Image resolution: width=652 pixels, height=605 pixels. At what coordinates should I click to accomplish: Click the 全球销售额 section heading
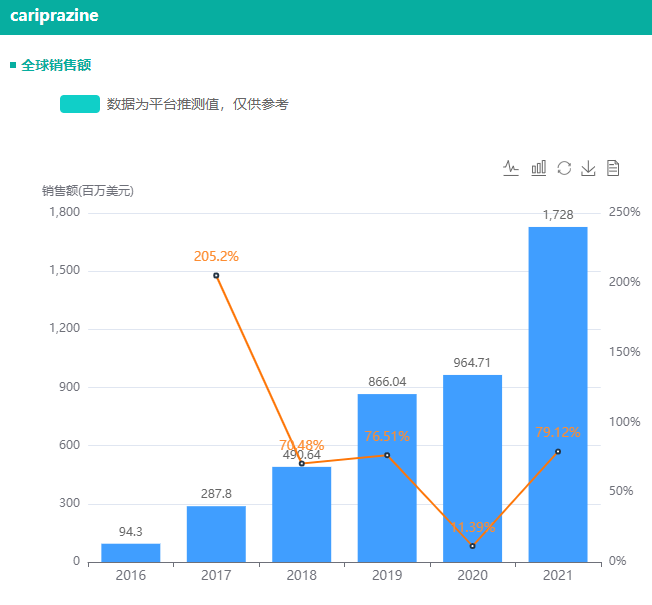tap(56, 65)
